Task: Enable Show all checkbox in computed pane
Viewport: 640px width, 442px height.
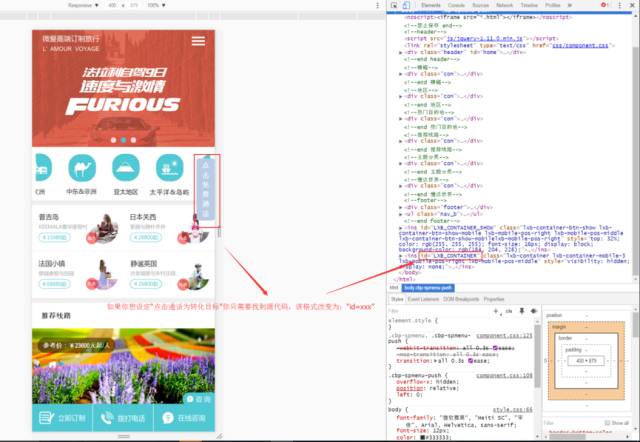Action: [607, 423]
